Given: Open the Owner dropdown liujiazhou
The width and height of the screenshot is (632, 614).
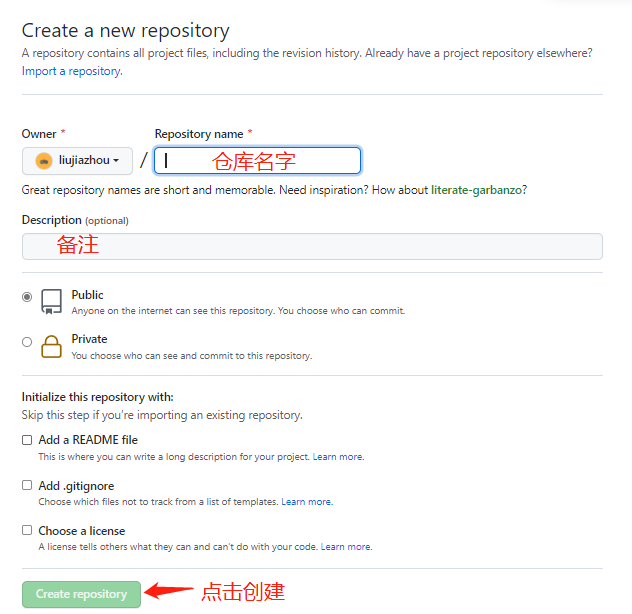Looking at the screenshot, I should click(78, 160).
